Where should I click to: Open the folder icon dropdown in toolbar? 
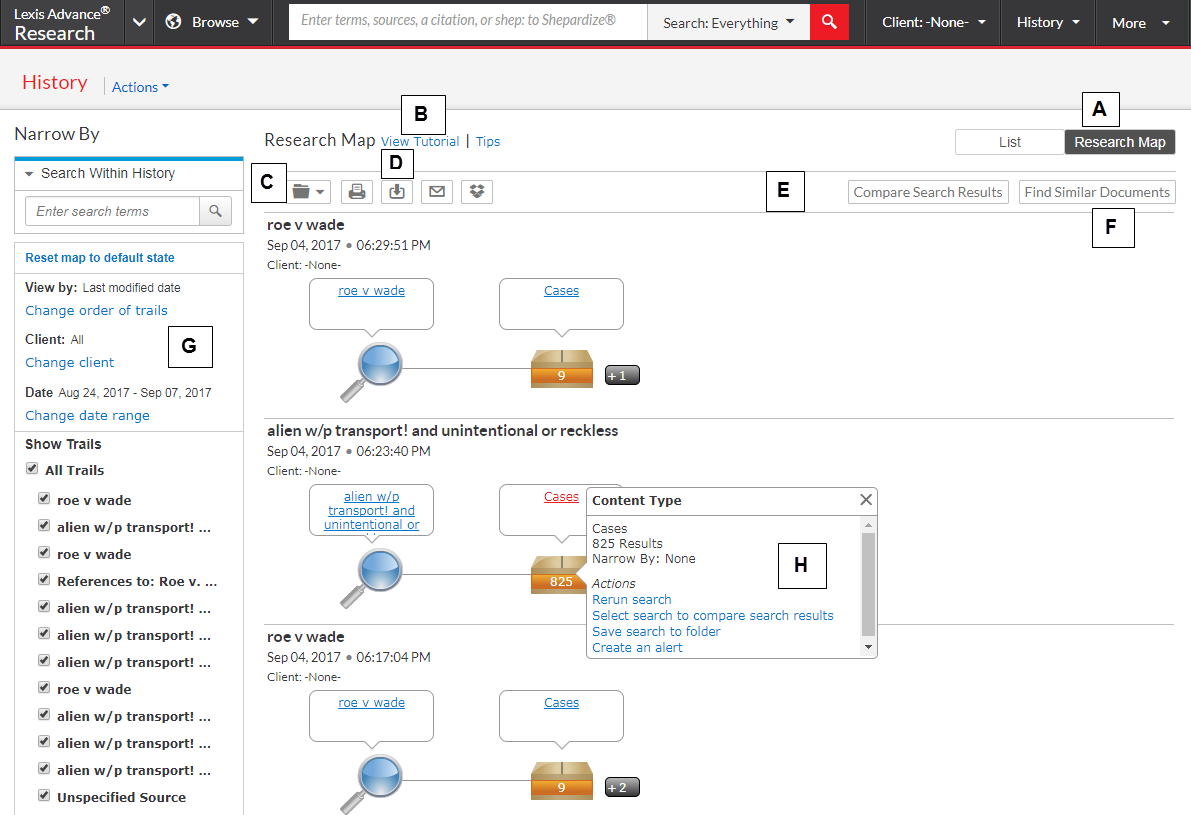(308, 191)
